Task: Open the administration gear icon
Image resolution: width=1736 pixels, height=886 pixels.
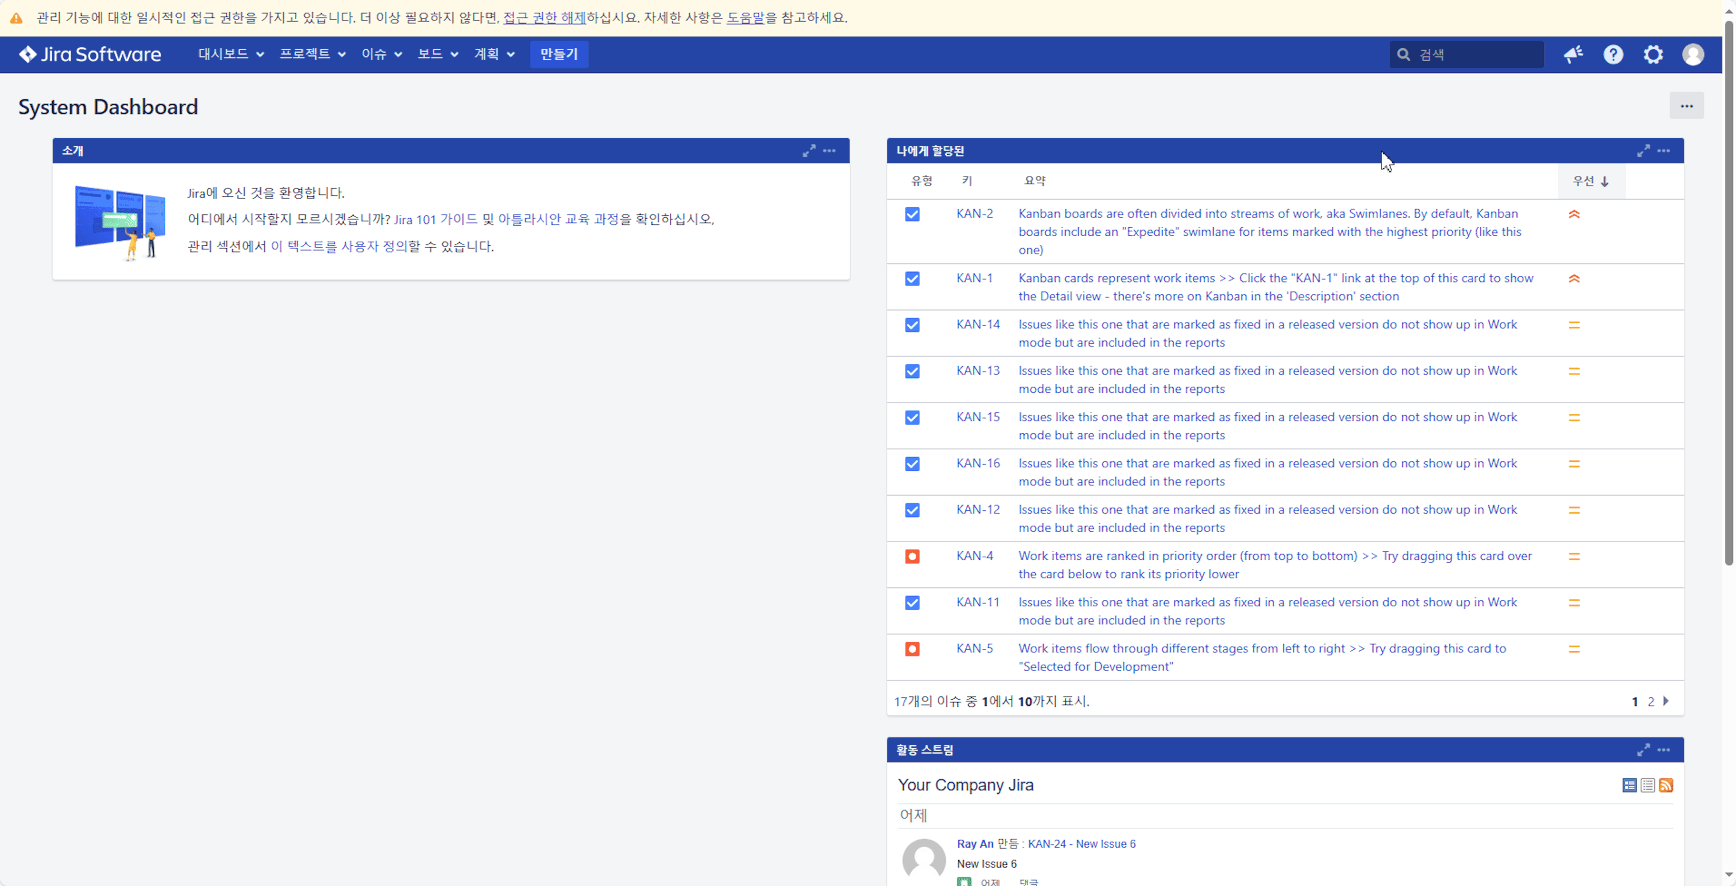Action: click(1653, 54)
